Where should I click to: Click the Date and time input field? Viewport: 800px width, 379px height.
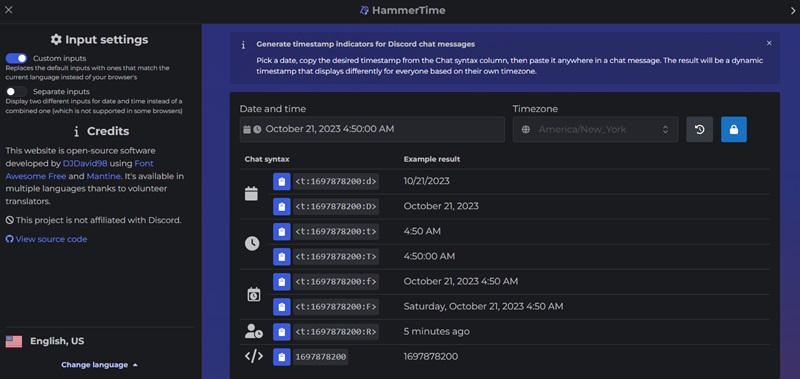pos(372,130)
